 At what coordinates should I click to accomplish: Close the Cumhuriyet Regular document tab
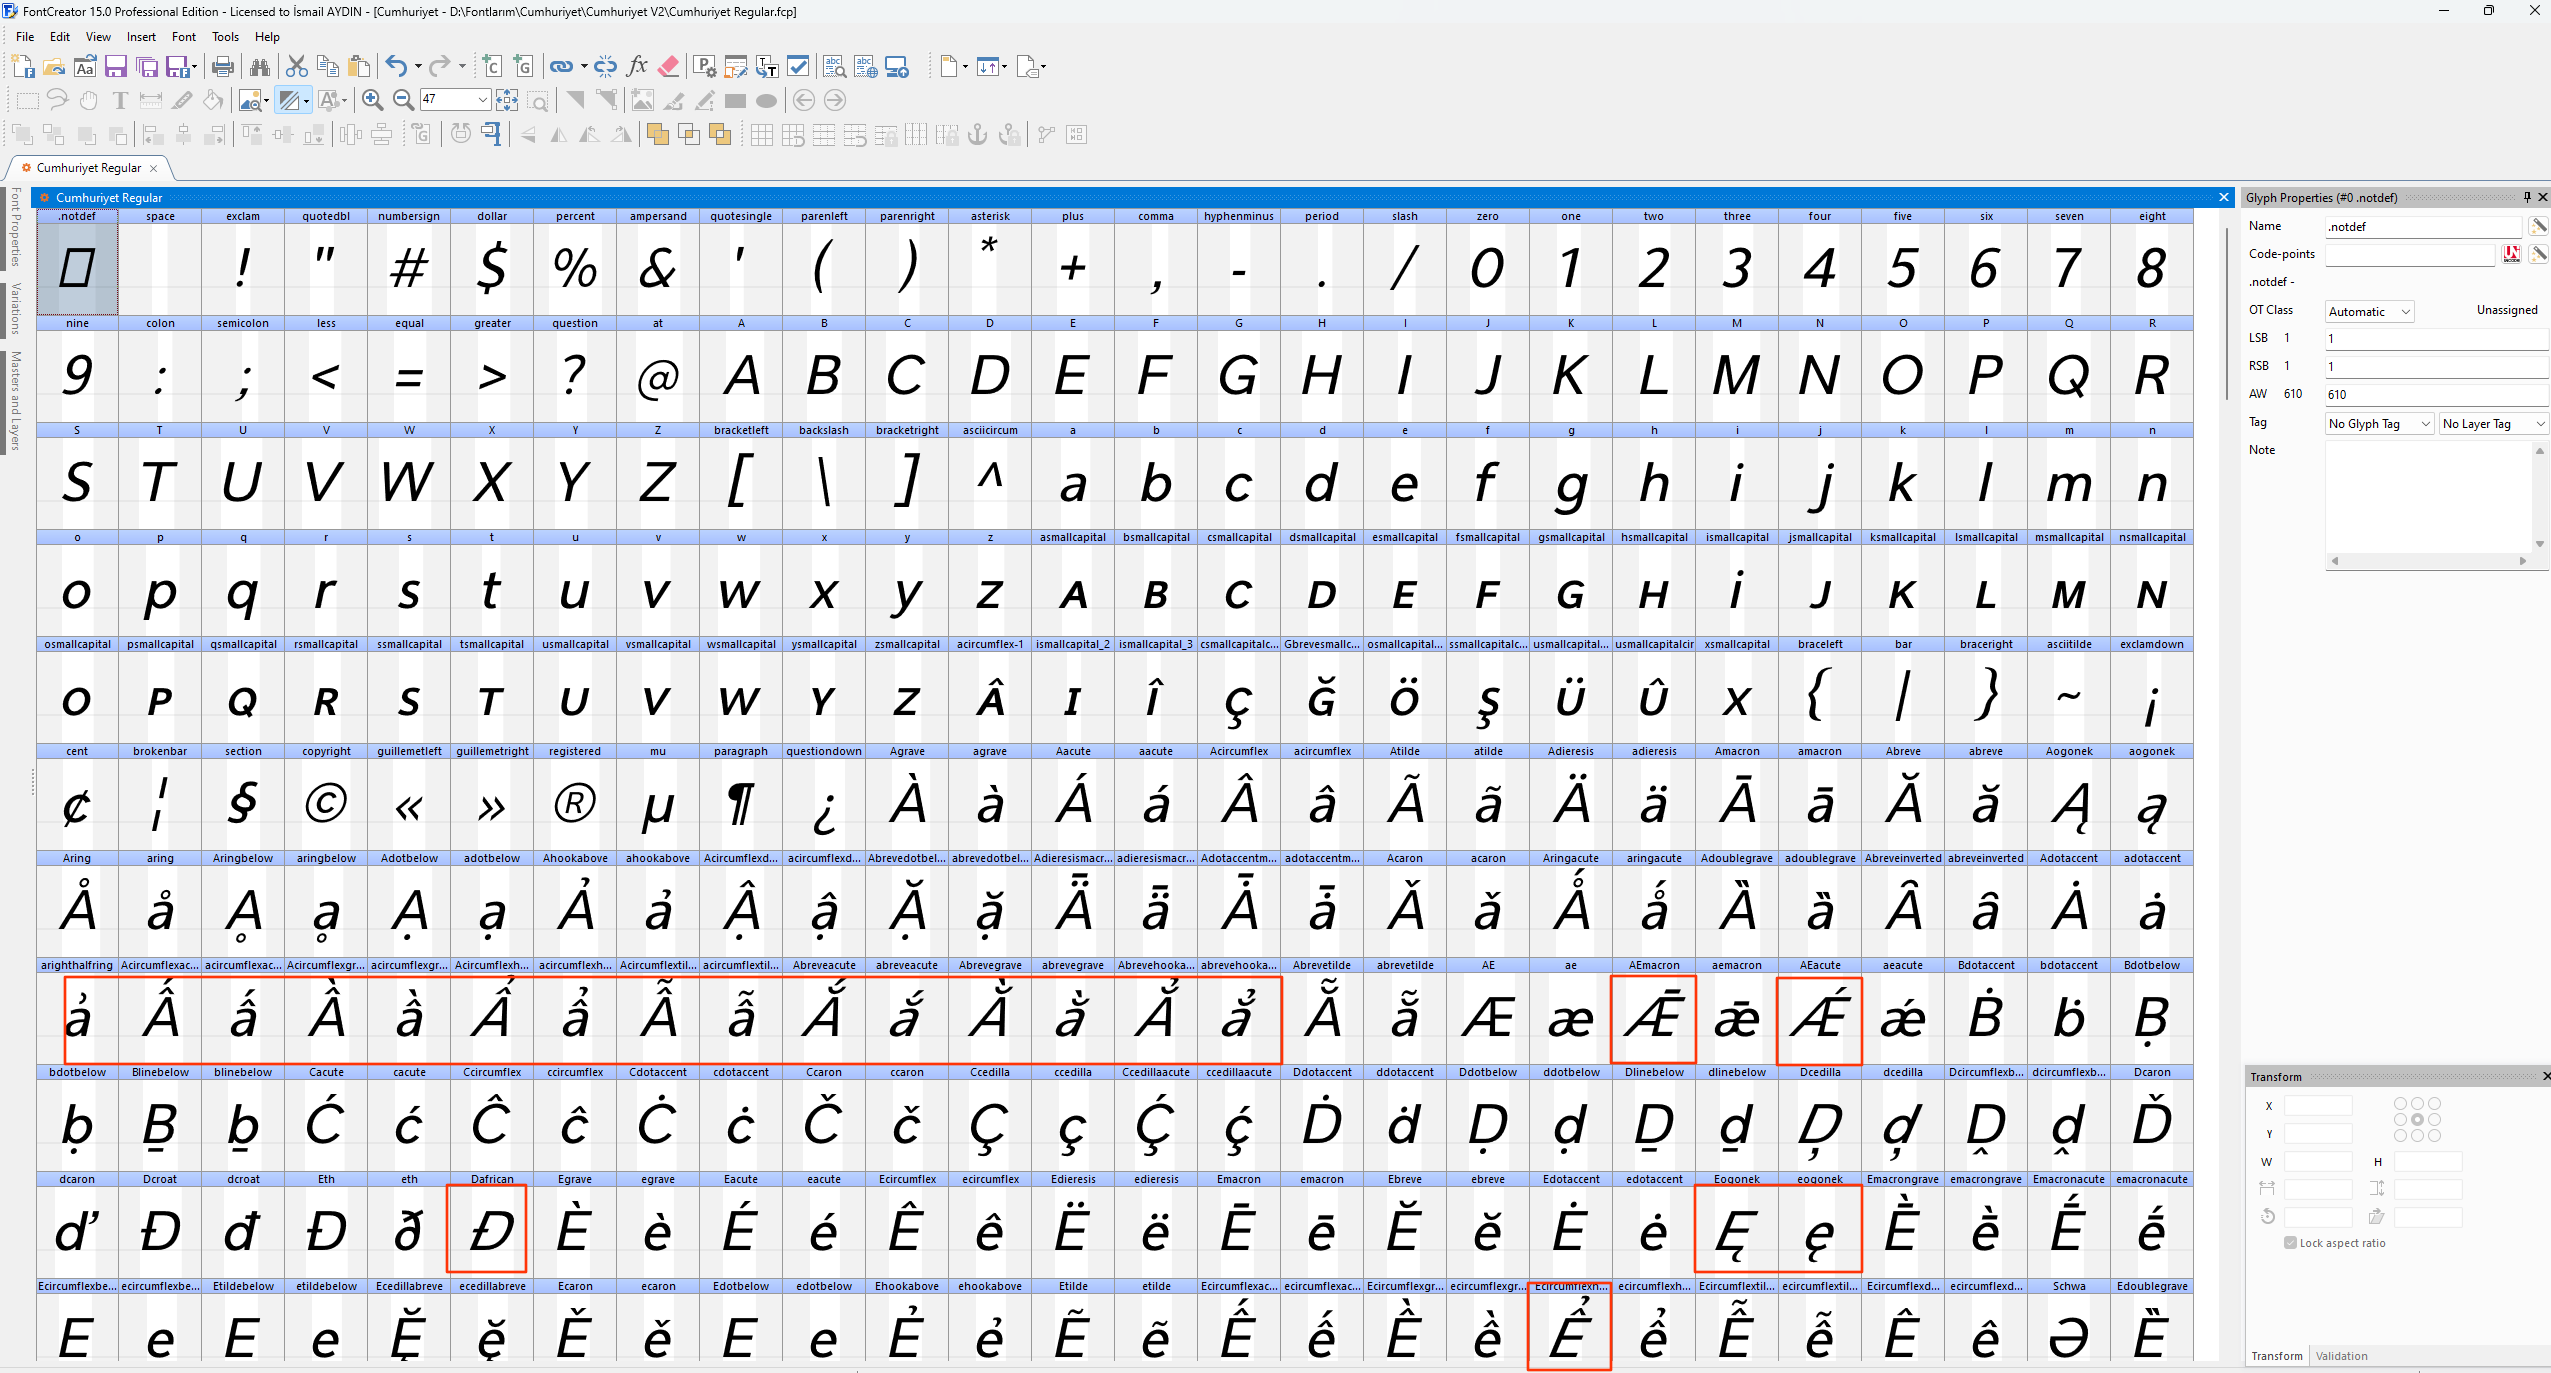pyautogui.click(x=153, y=168)
